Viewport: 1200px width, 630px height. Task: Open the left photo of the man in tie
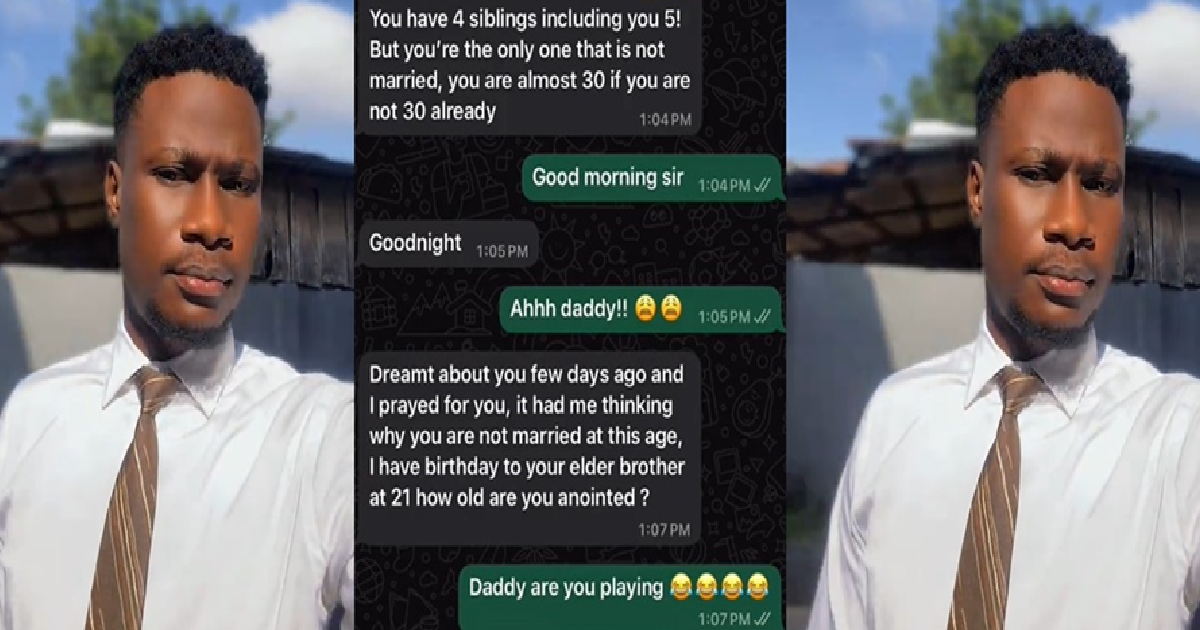point(177,315)
